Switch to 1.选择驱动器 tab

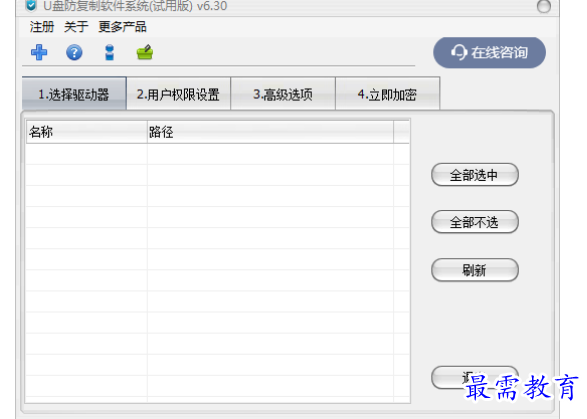click(74, 94)
